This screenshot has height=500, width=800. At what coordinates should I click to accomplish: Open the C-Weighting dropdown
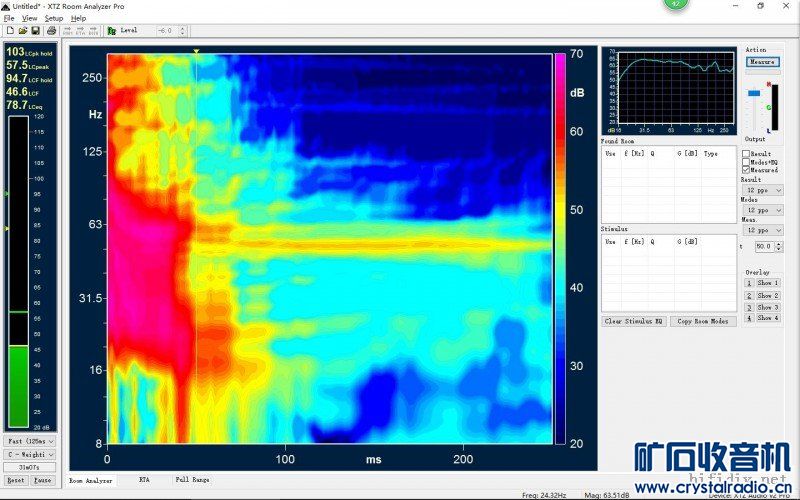click(x=32, y=453)
